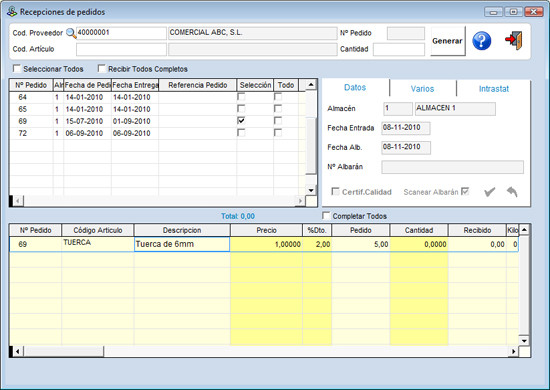Screen dimensions: 550x390
Task: Open the Varios tab
Action: (422, 89)
